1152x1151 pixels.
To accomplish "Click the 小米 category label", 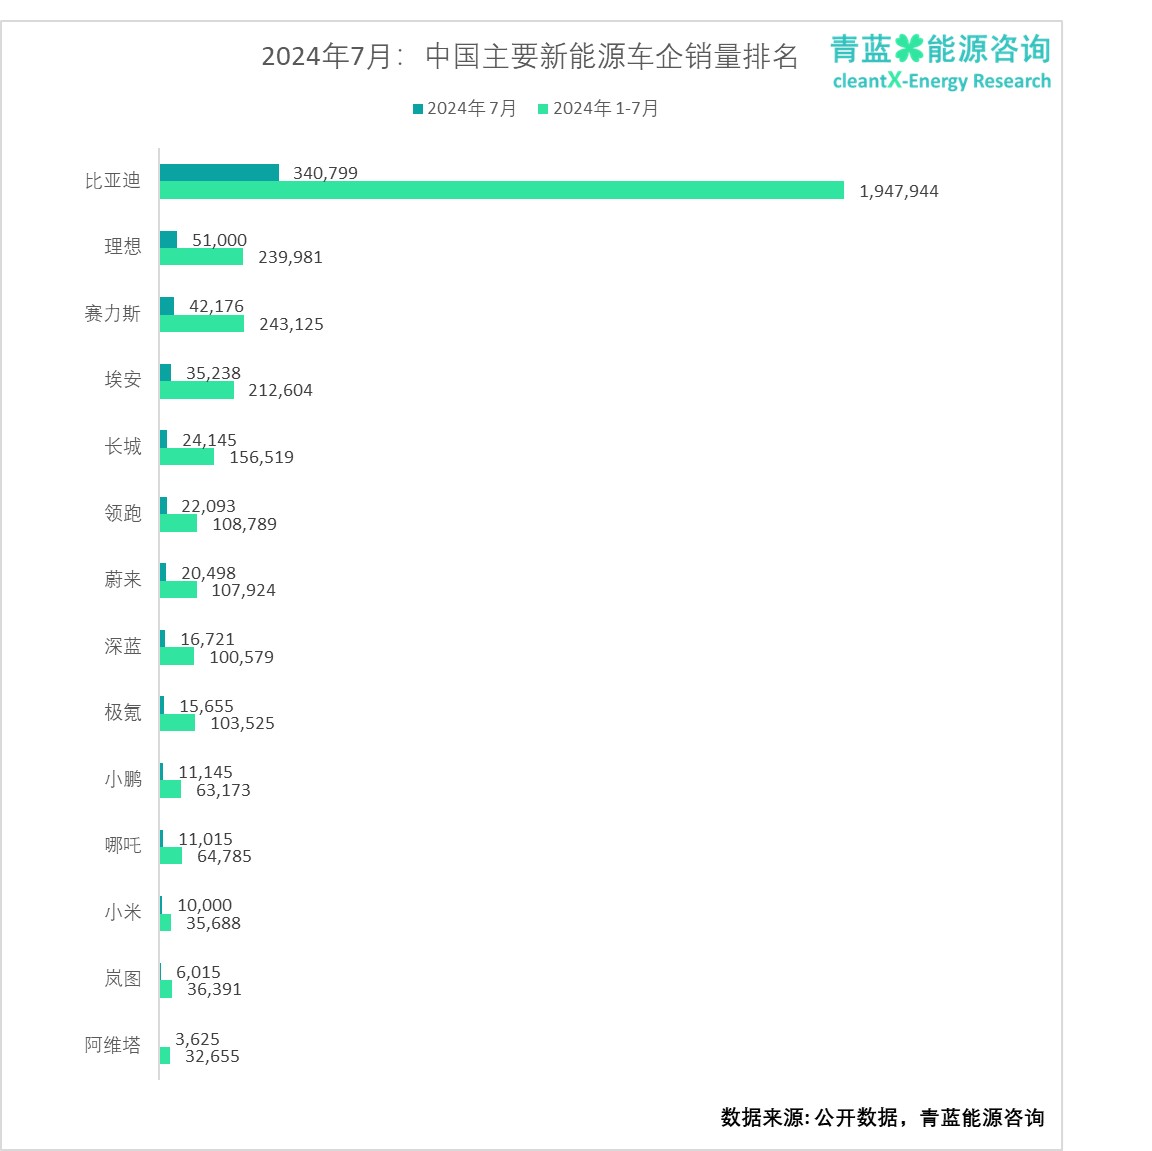I will [122, 912].
